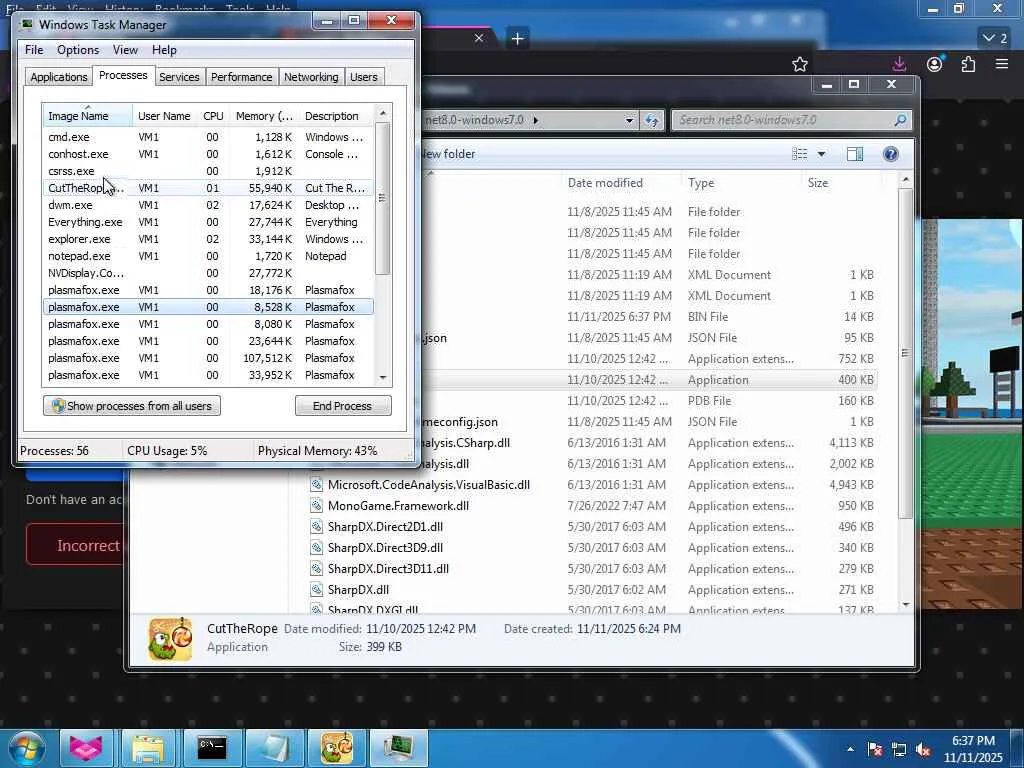Show hidden tray icons arrow

(x=850, y=749)
